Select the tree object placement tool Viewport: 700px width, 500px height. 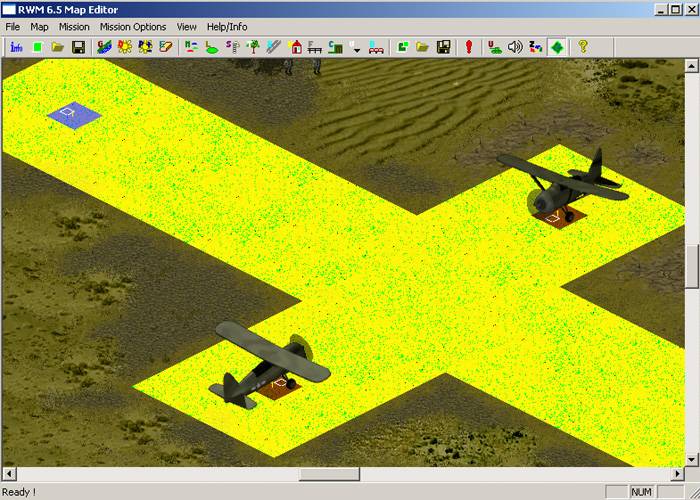(253, 46)
